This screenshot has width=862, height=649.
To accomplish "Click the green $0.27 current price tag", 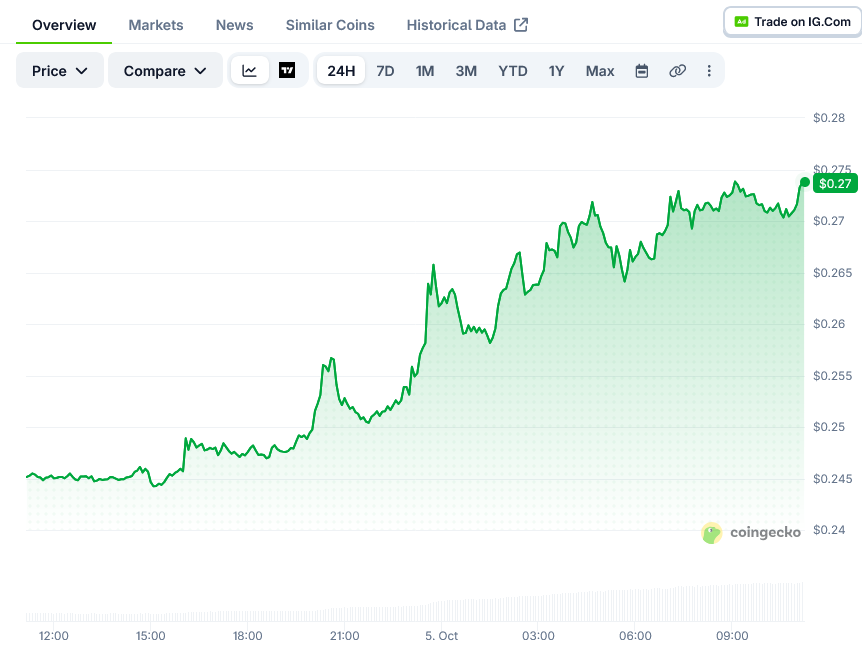I will (835, 183).
